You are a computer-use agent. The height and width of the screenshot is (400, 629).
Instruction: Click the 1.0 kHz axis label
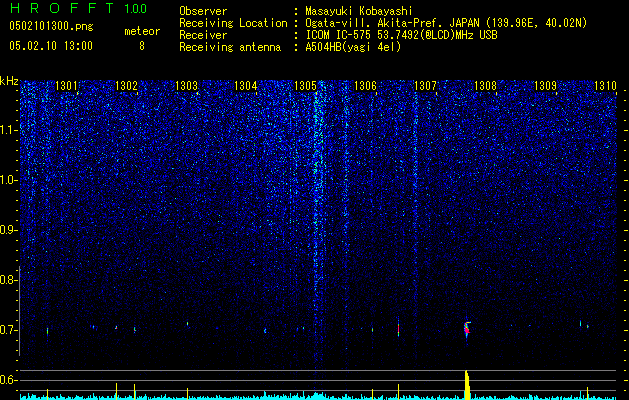pos(8,180)
